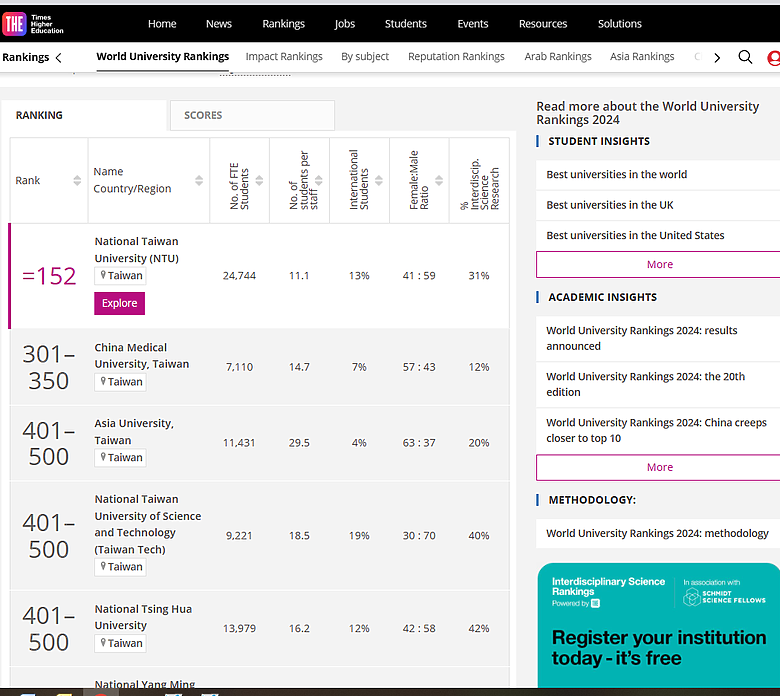
Task: Open Students menu item
Action: 406,23
